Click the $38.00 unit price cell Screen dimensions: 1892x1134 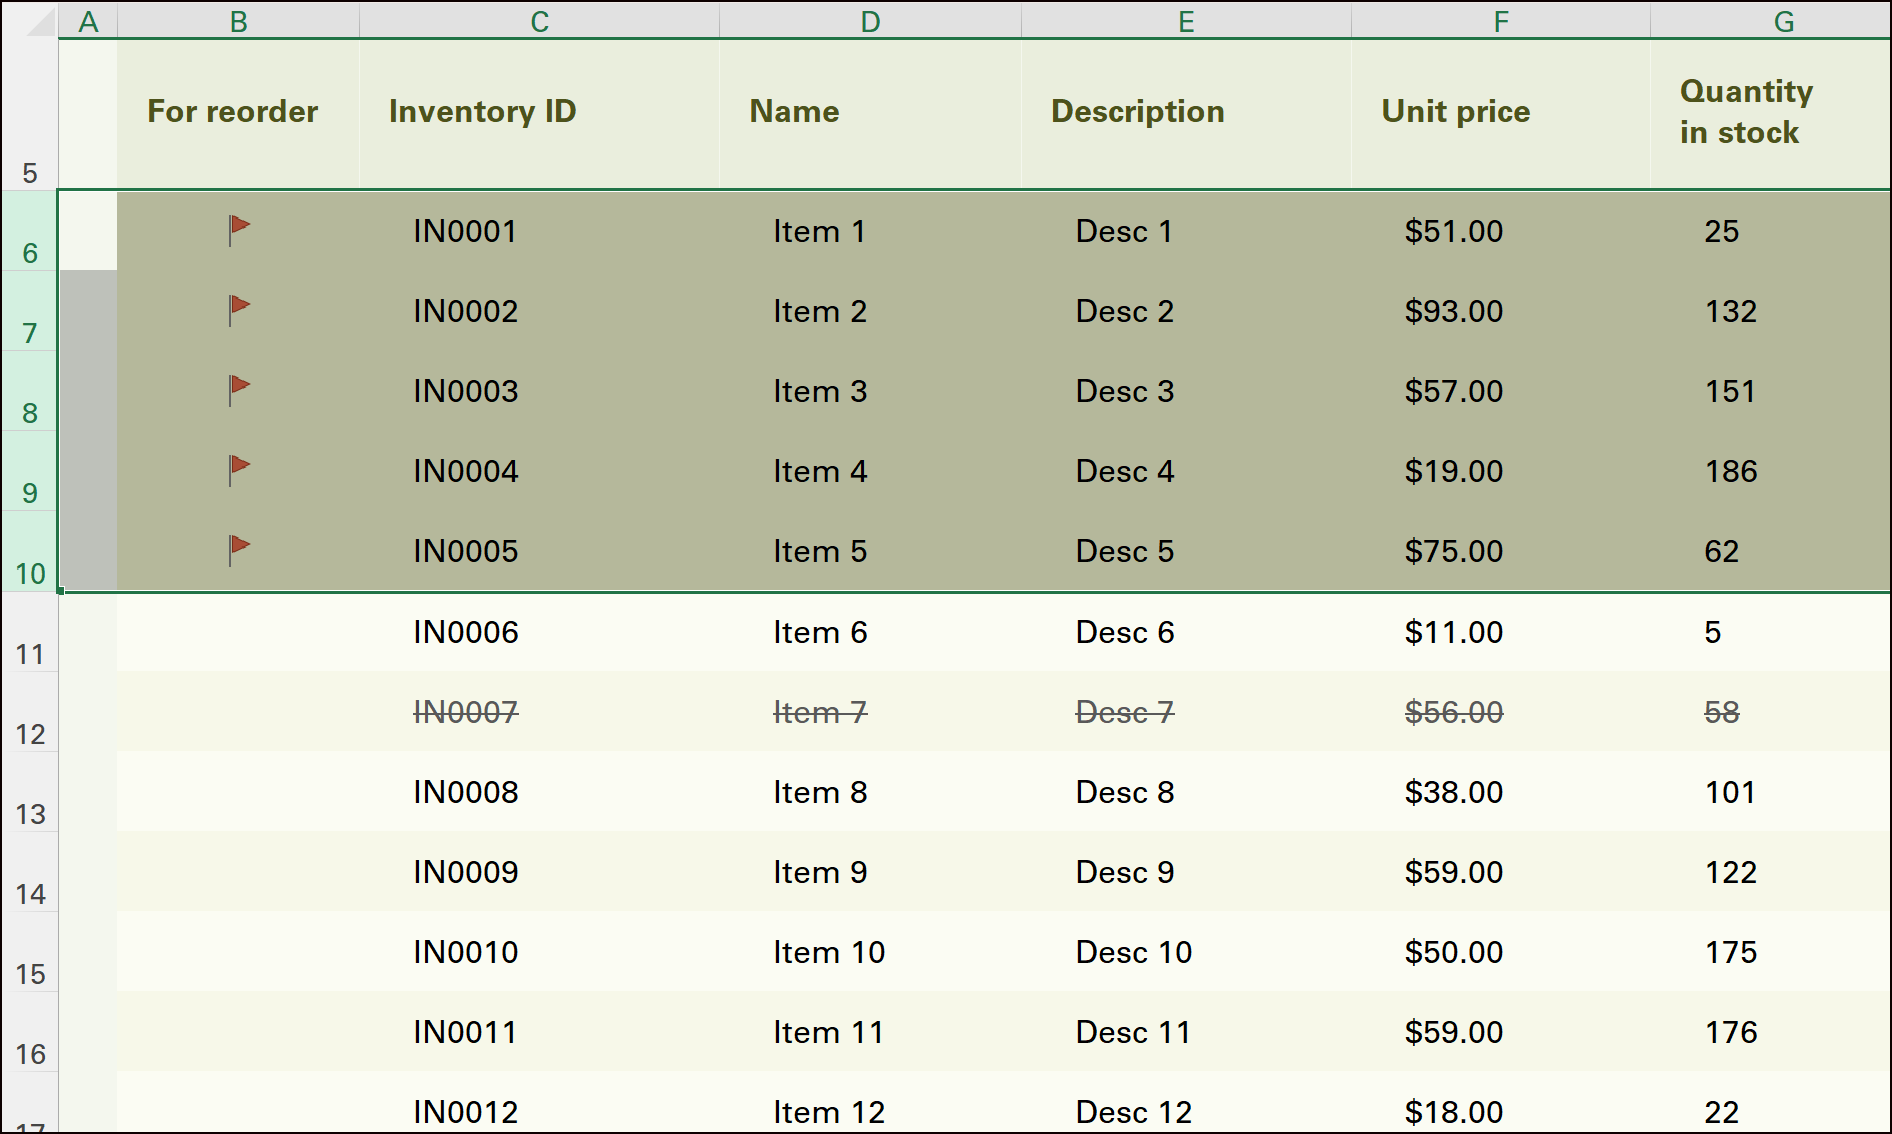coord(1453,792)
